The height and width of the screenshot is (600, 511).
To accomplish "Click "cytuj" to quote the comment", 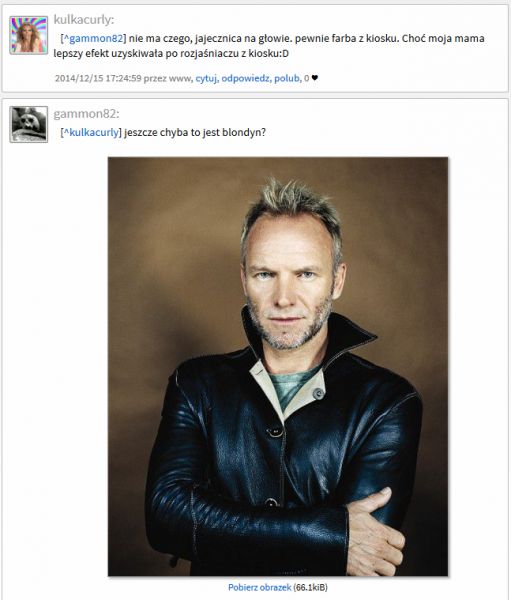I will (x=207, y=78).
